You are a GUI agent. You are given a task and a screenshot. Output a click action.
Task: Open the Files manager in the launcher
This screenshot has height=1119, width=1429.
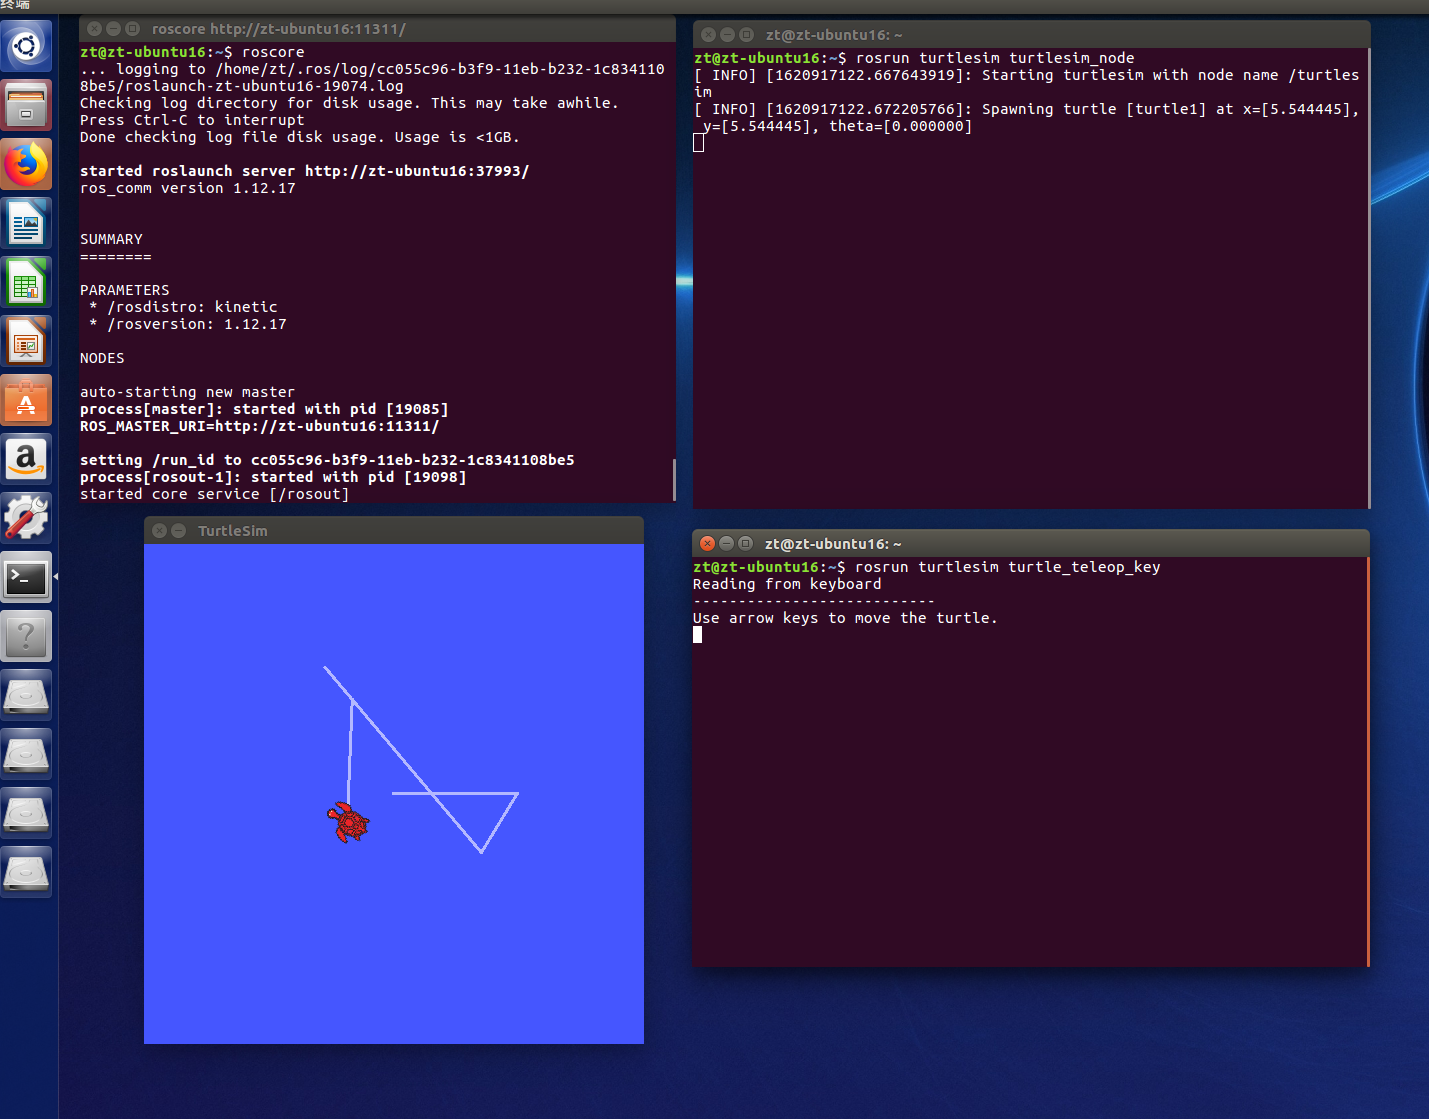[26, 105]
